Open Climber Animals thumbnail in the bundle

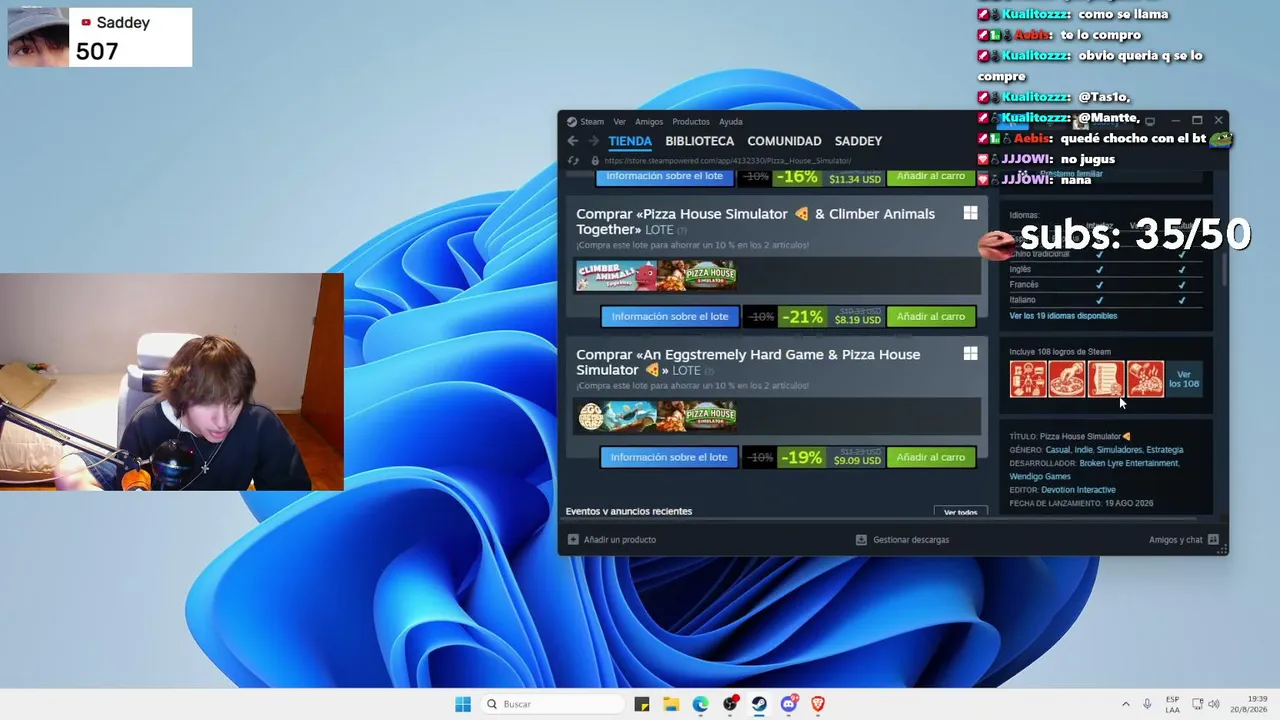616,275
